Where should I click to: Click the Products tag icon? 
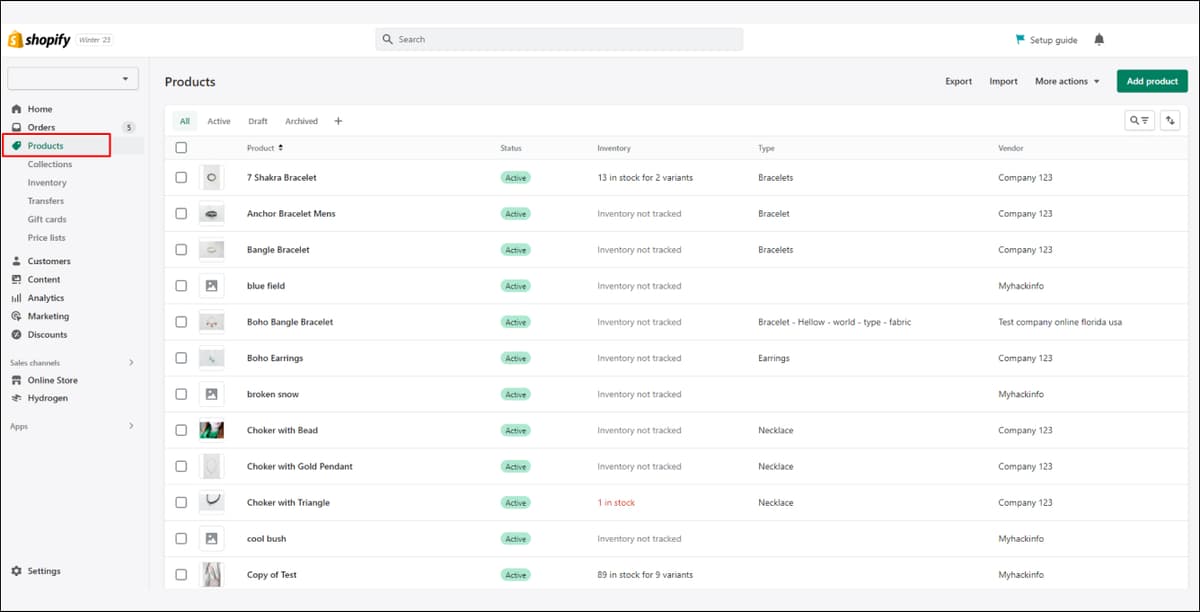coord(16,146)
